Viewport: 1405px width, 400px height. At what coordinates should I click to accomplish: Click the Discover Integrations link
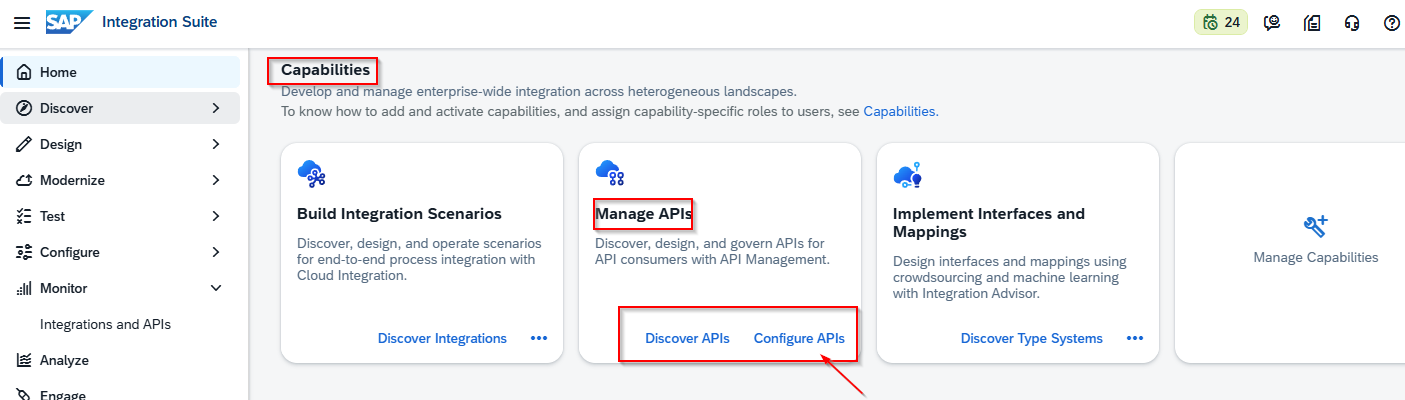click(x=442, y=338)
